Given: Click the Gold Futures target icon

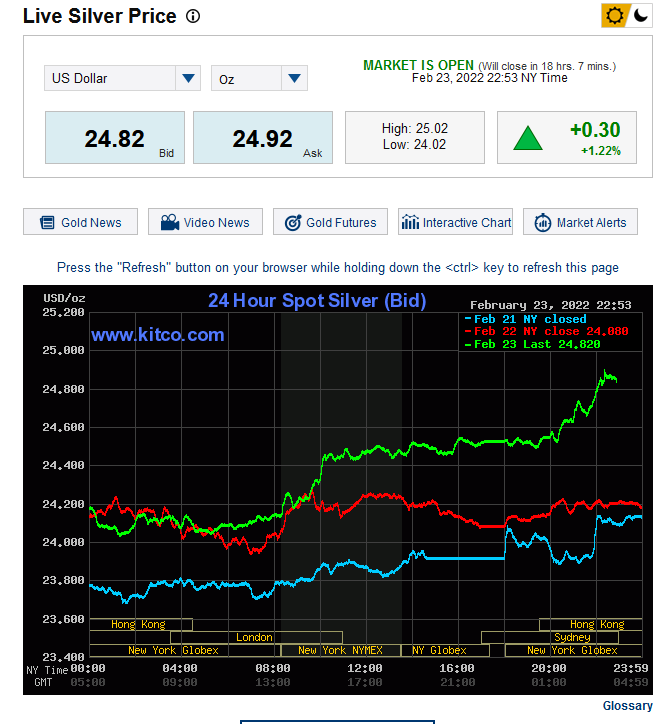Looking at the screenshot, I should pos(293,223).
